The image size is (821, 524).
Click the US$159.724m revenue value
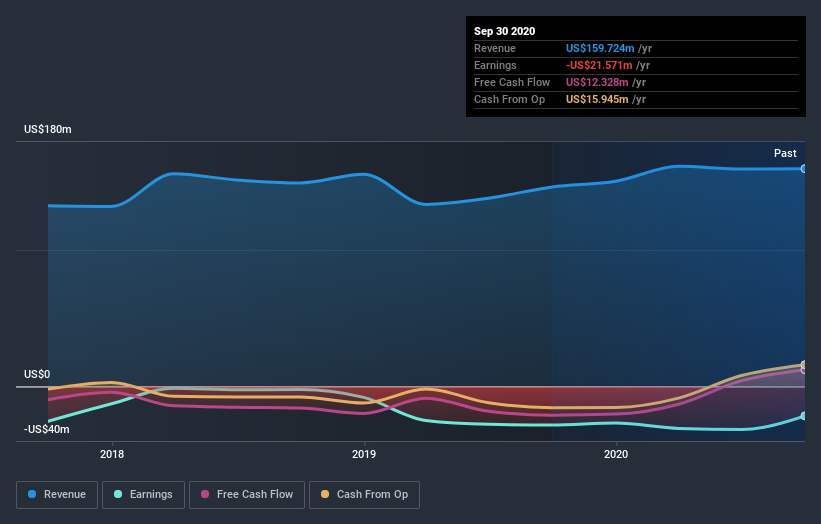tap(600, 49)
